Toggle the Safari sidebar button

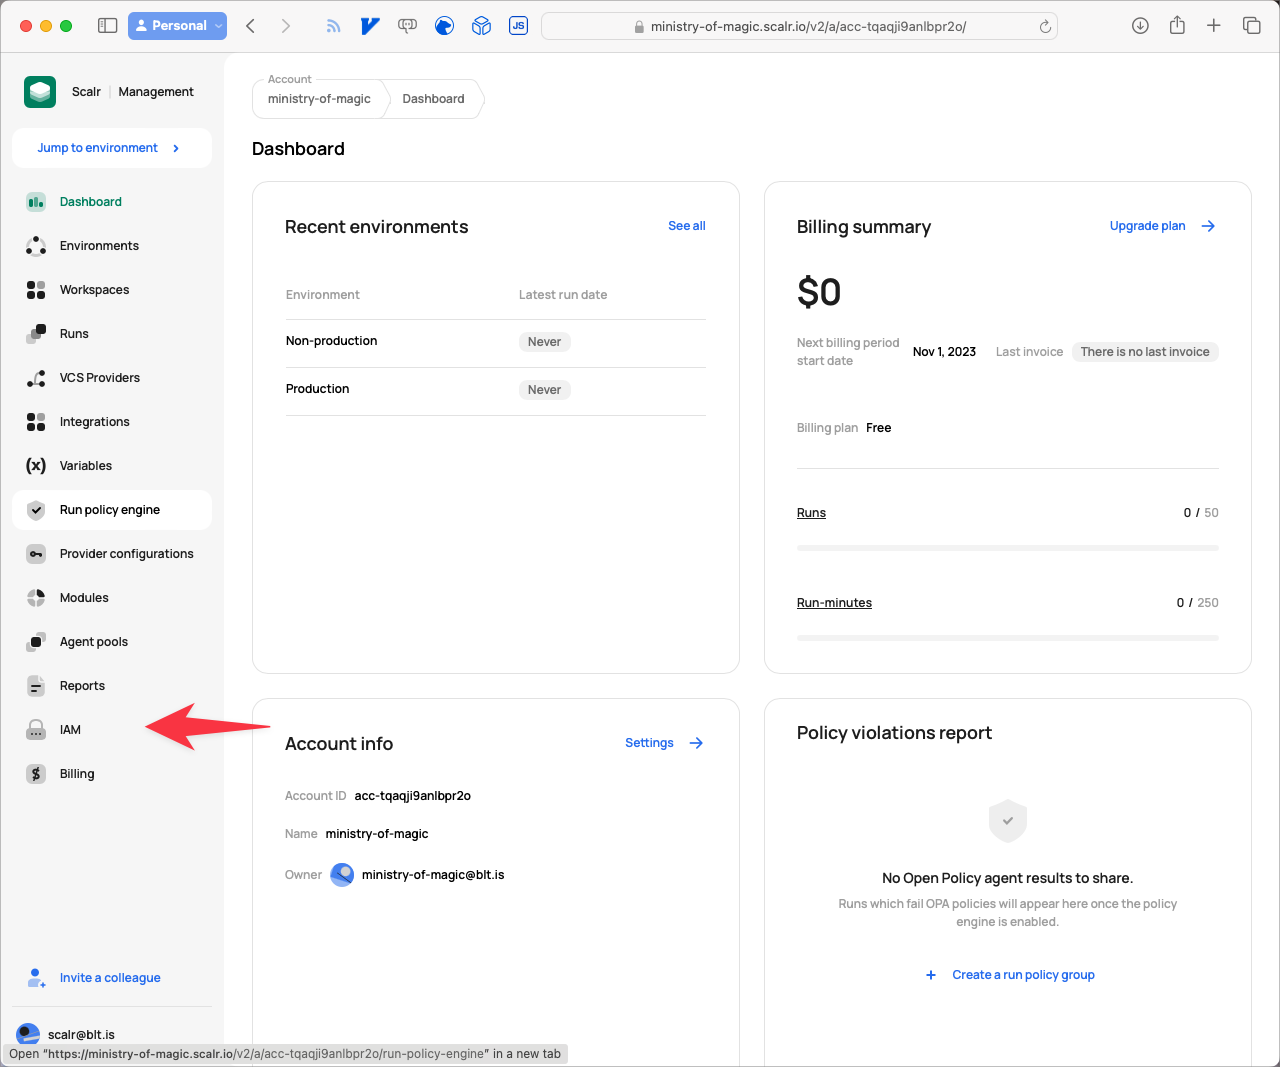[x=107, y=26]
